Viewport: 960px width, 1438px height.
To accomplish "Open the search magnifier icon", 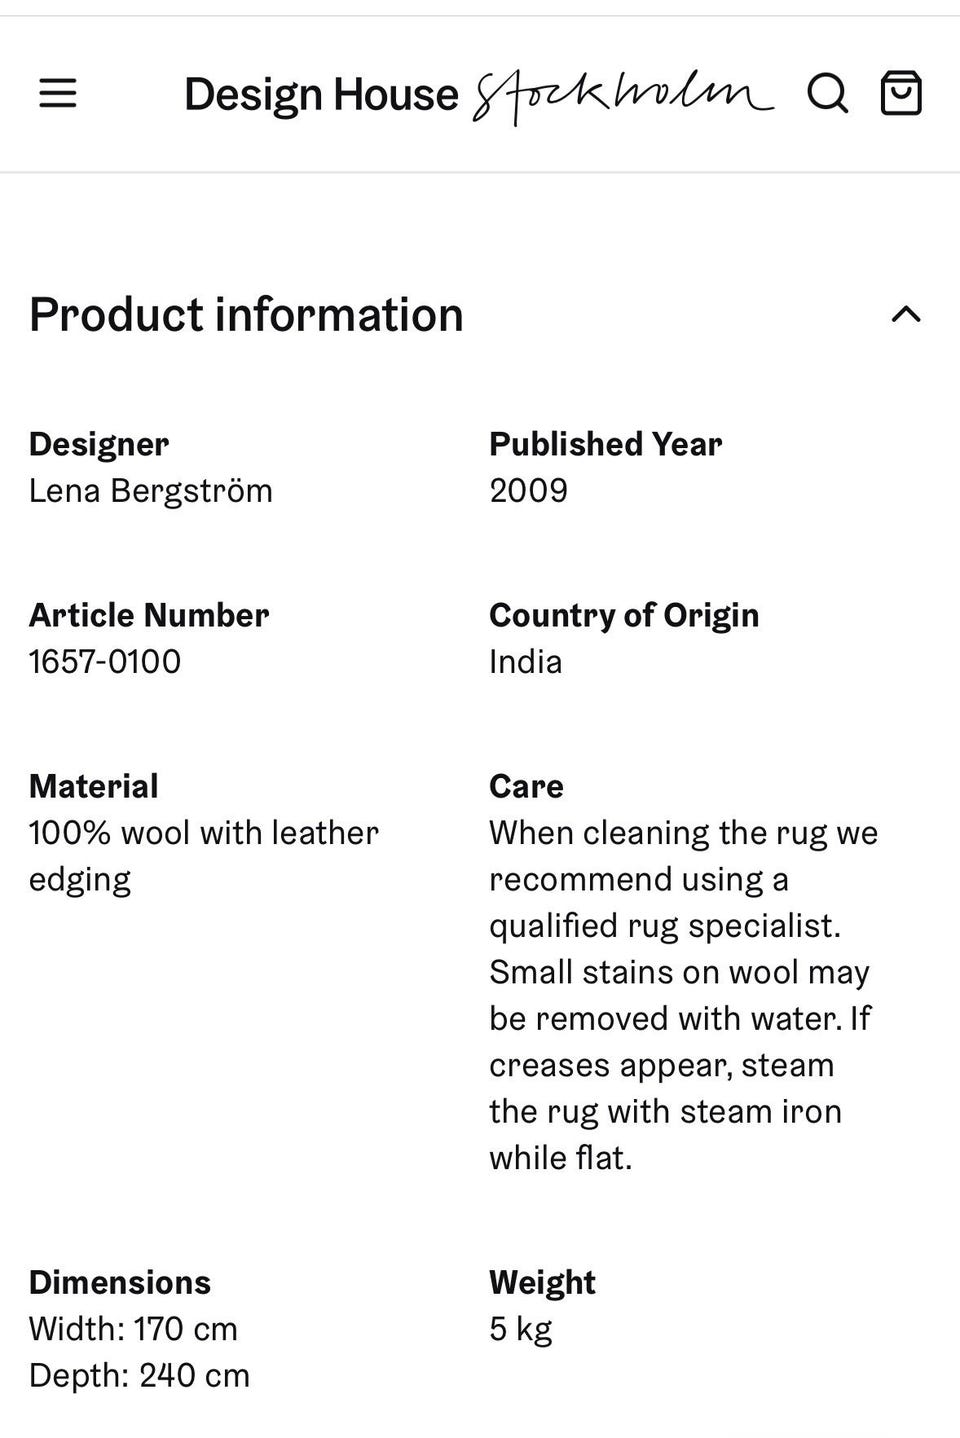I will coord(827,94).
